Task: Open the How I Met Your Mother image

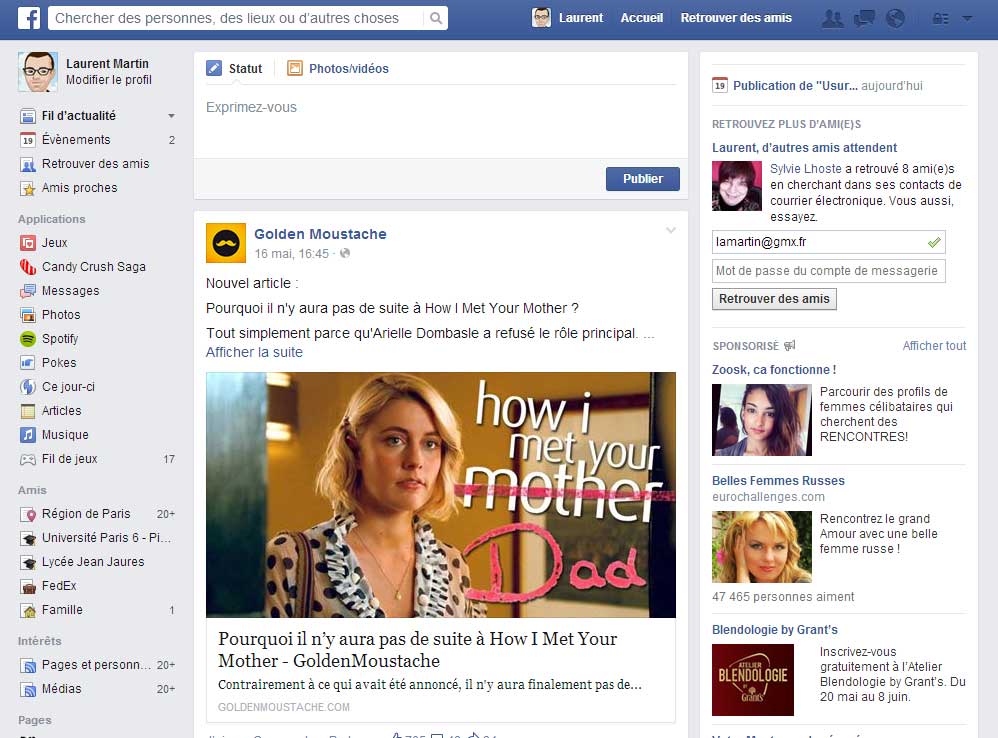Action: tap(440, 495)
